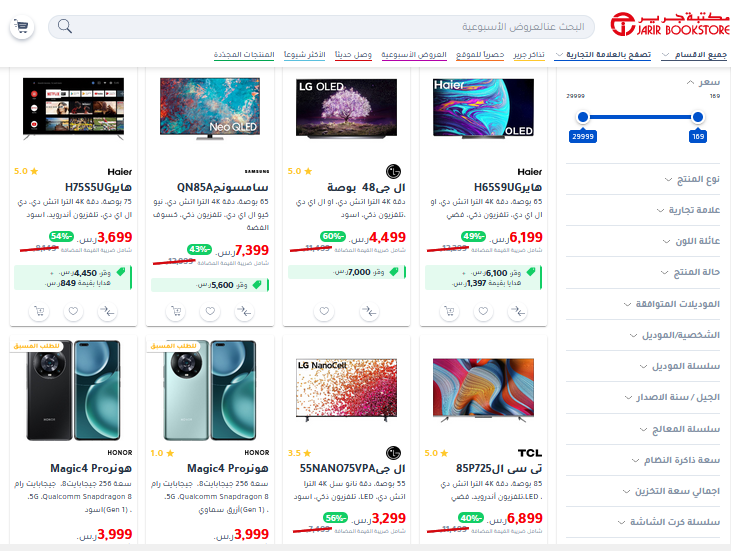
Task: Open the ال جي 48 بوصة product title
Action: tap(366, 187)
